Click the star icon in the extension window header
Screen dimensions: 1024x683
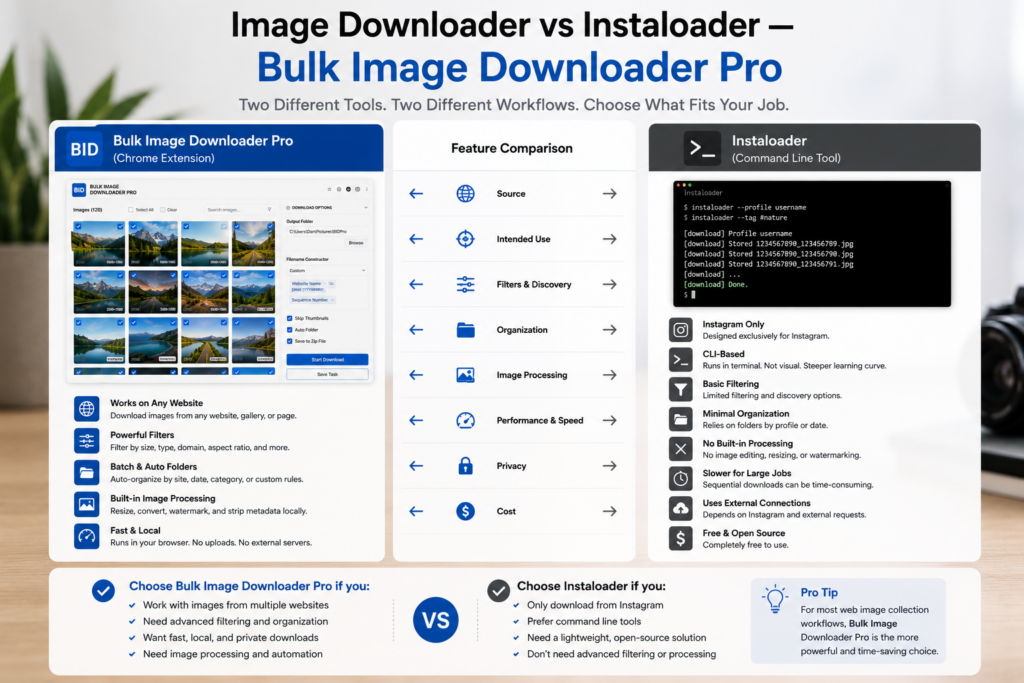(329, 189)
